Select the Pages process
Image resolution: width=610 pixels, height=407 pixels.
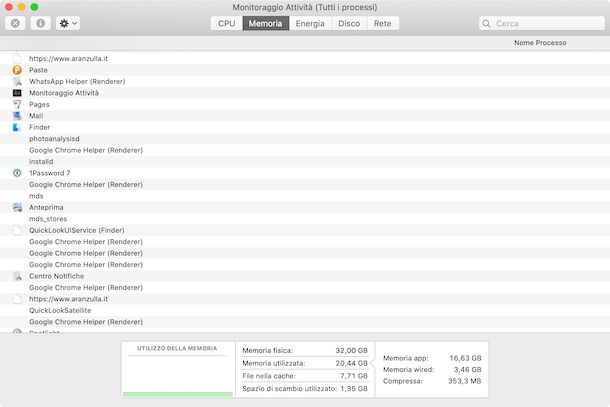[305, 104]
